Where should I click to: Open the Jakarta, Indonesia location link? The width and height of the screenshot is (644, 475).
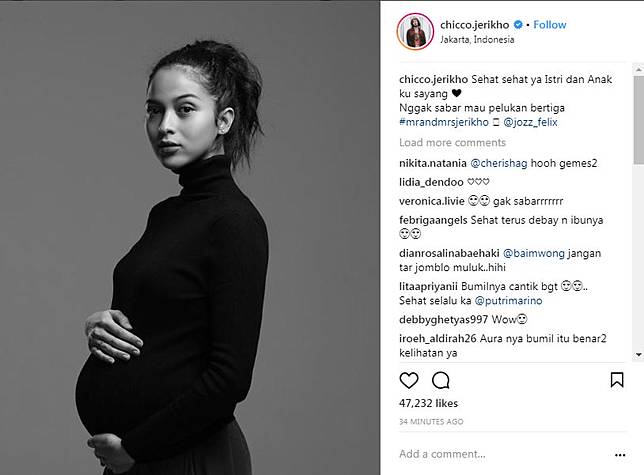pyautogui.click(x=477, y=40)
